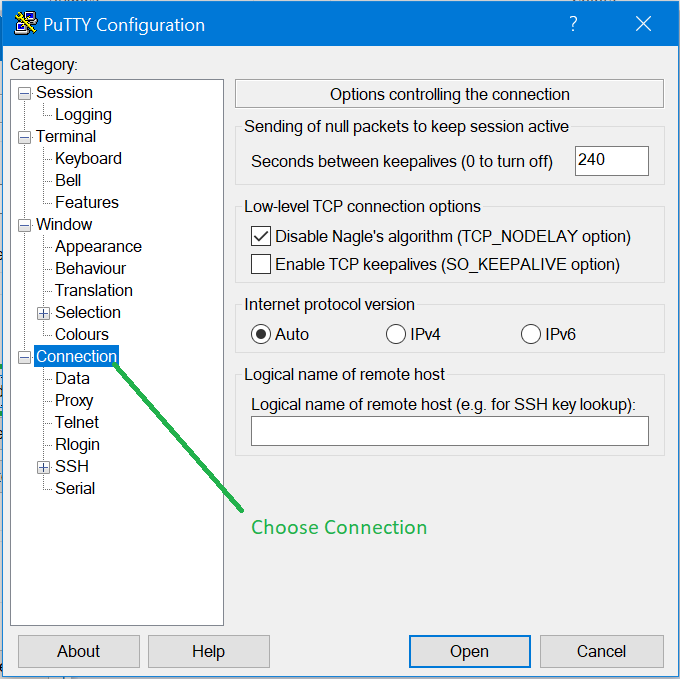Select Logging in the category tree
Viewport: 686px width, 690px height.
[x=83, y=115]
